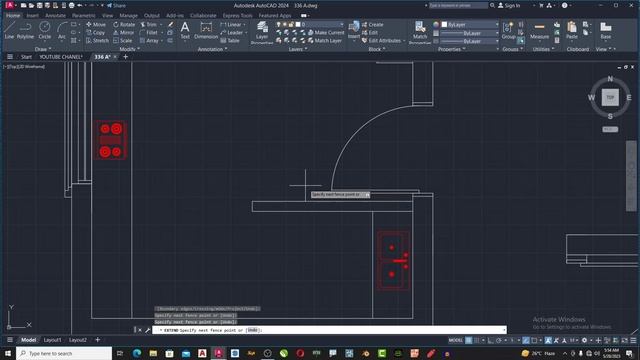Switch to YOUTUBE CHANEL drawing tab
Viewport: 640px width, 360px height.
(61, 57)
